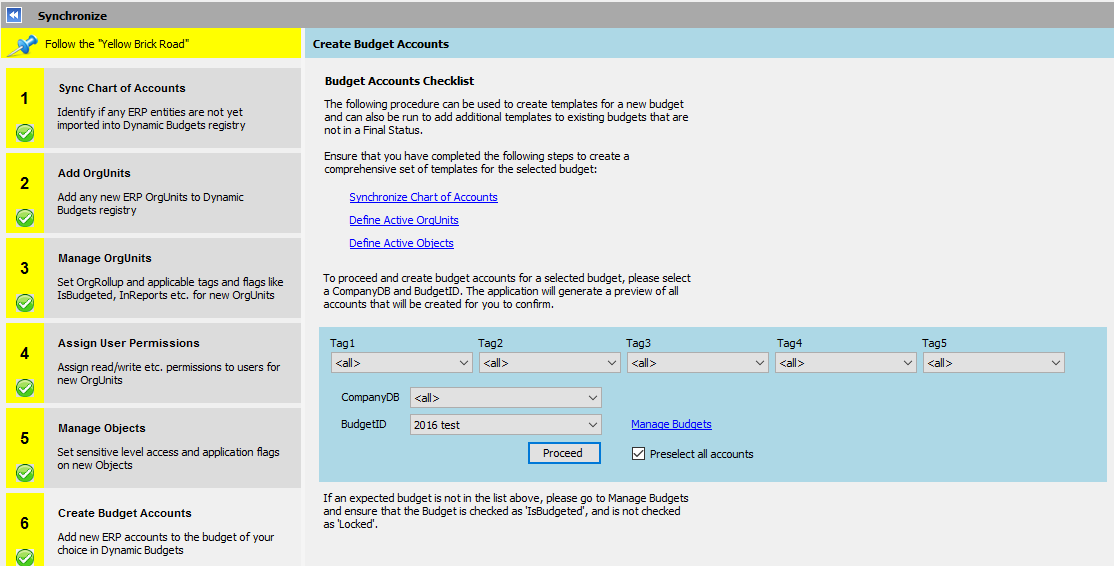Follow Define Active OrgUnits link
This screenshot has height=566, width=1114.
tap(404, 220)
